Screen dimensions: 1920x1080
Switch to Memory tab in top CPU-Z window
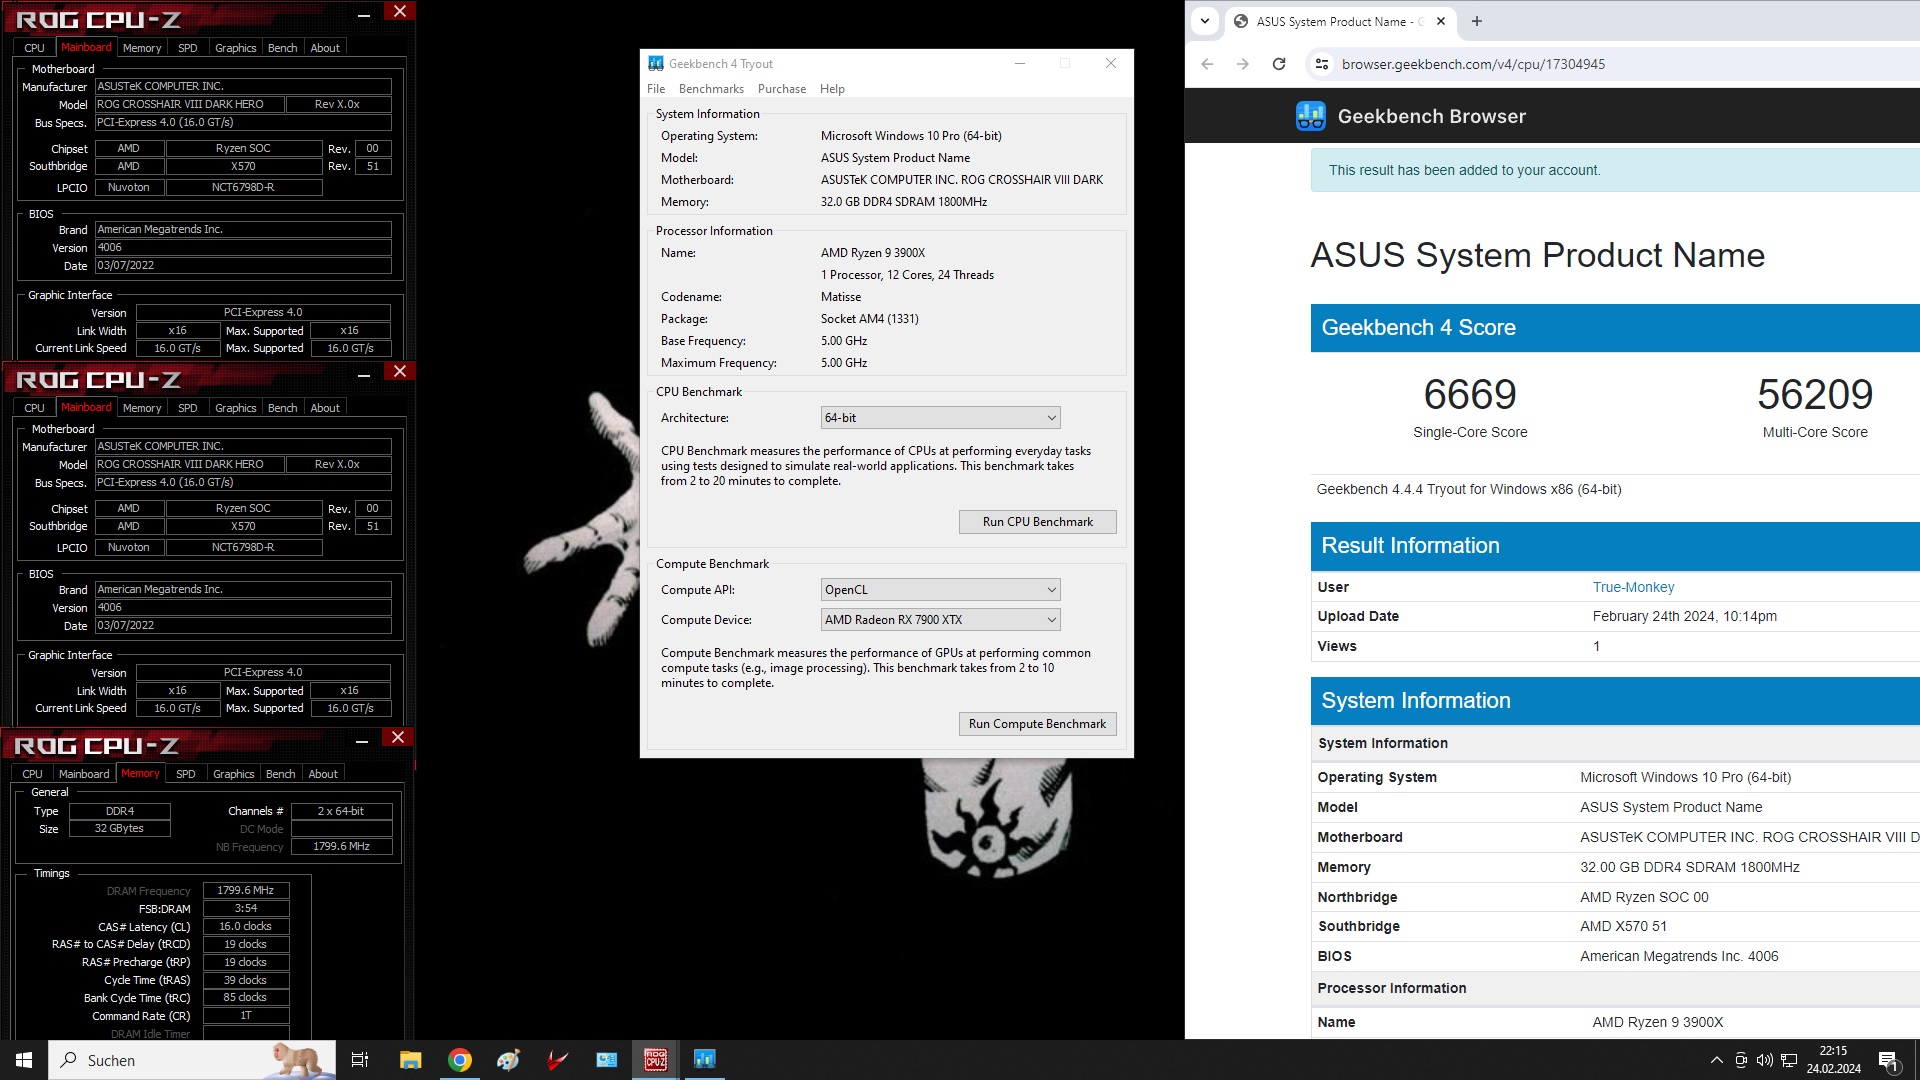tap(142, 48)
